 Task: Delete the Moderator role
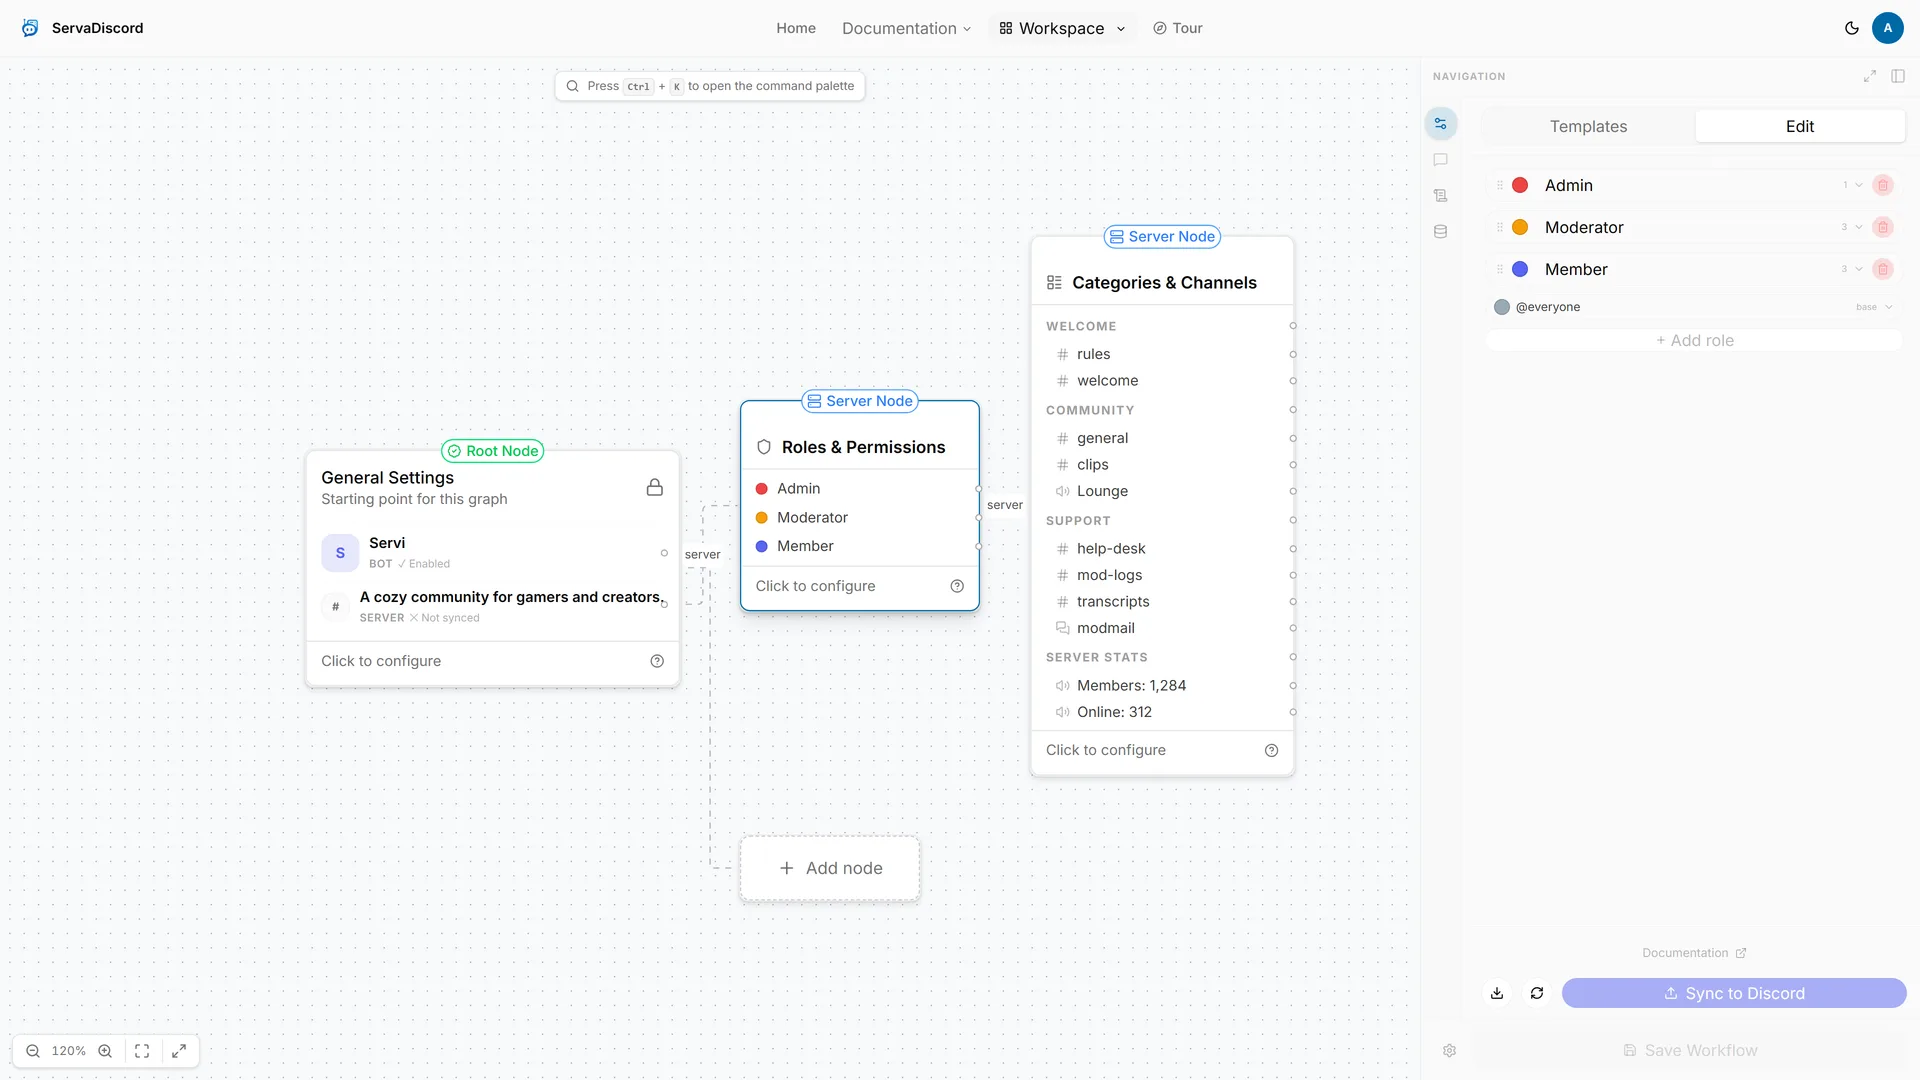click(1882, 227)
